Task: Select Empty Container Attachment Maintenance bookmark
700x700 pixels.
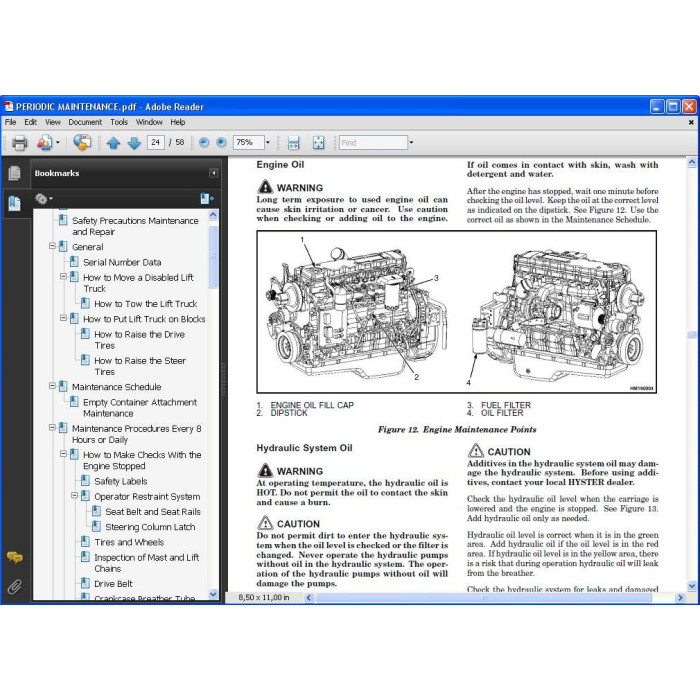Action: click(140, 408)
